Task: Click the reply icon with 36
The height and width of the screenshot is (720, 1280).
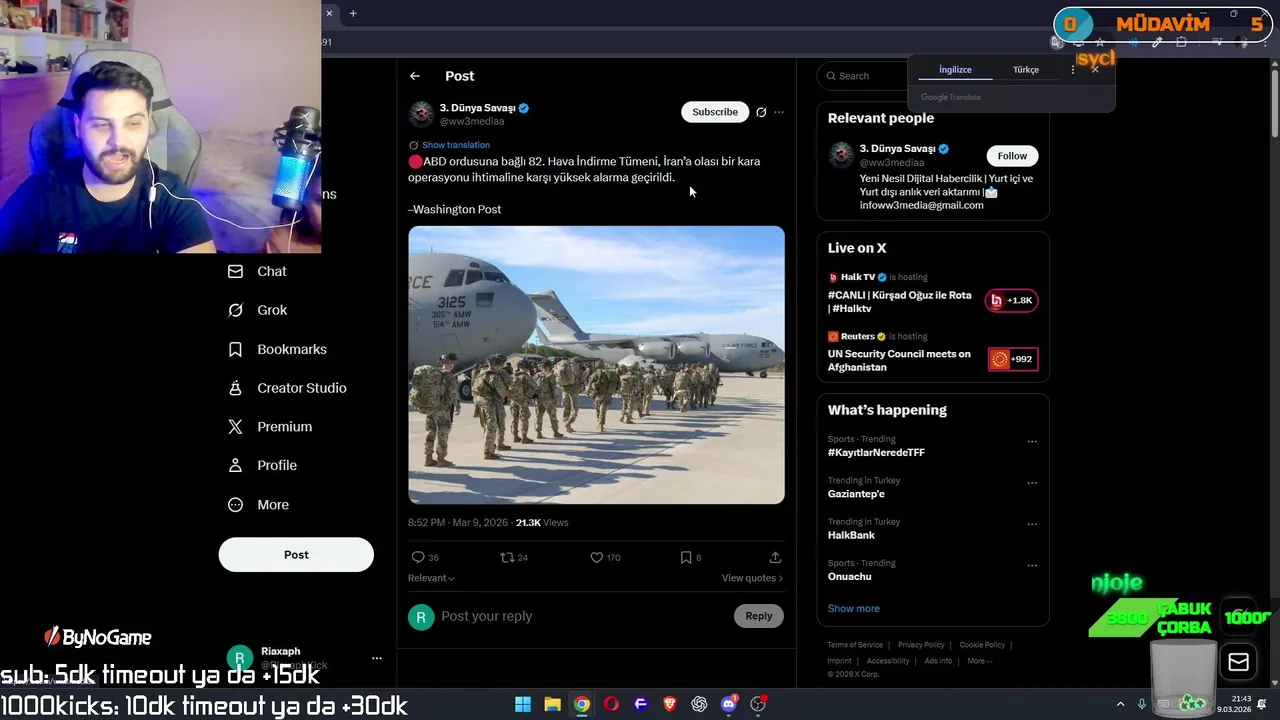Action: point(418,557)
